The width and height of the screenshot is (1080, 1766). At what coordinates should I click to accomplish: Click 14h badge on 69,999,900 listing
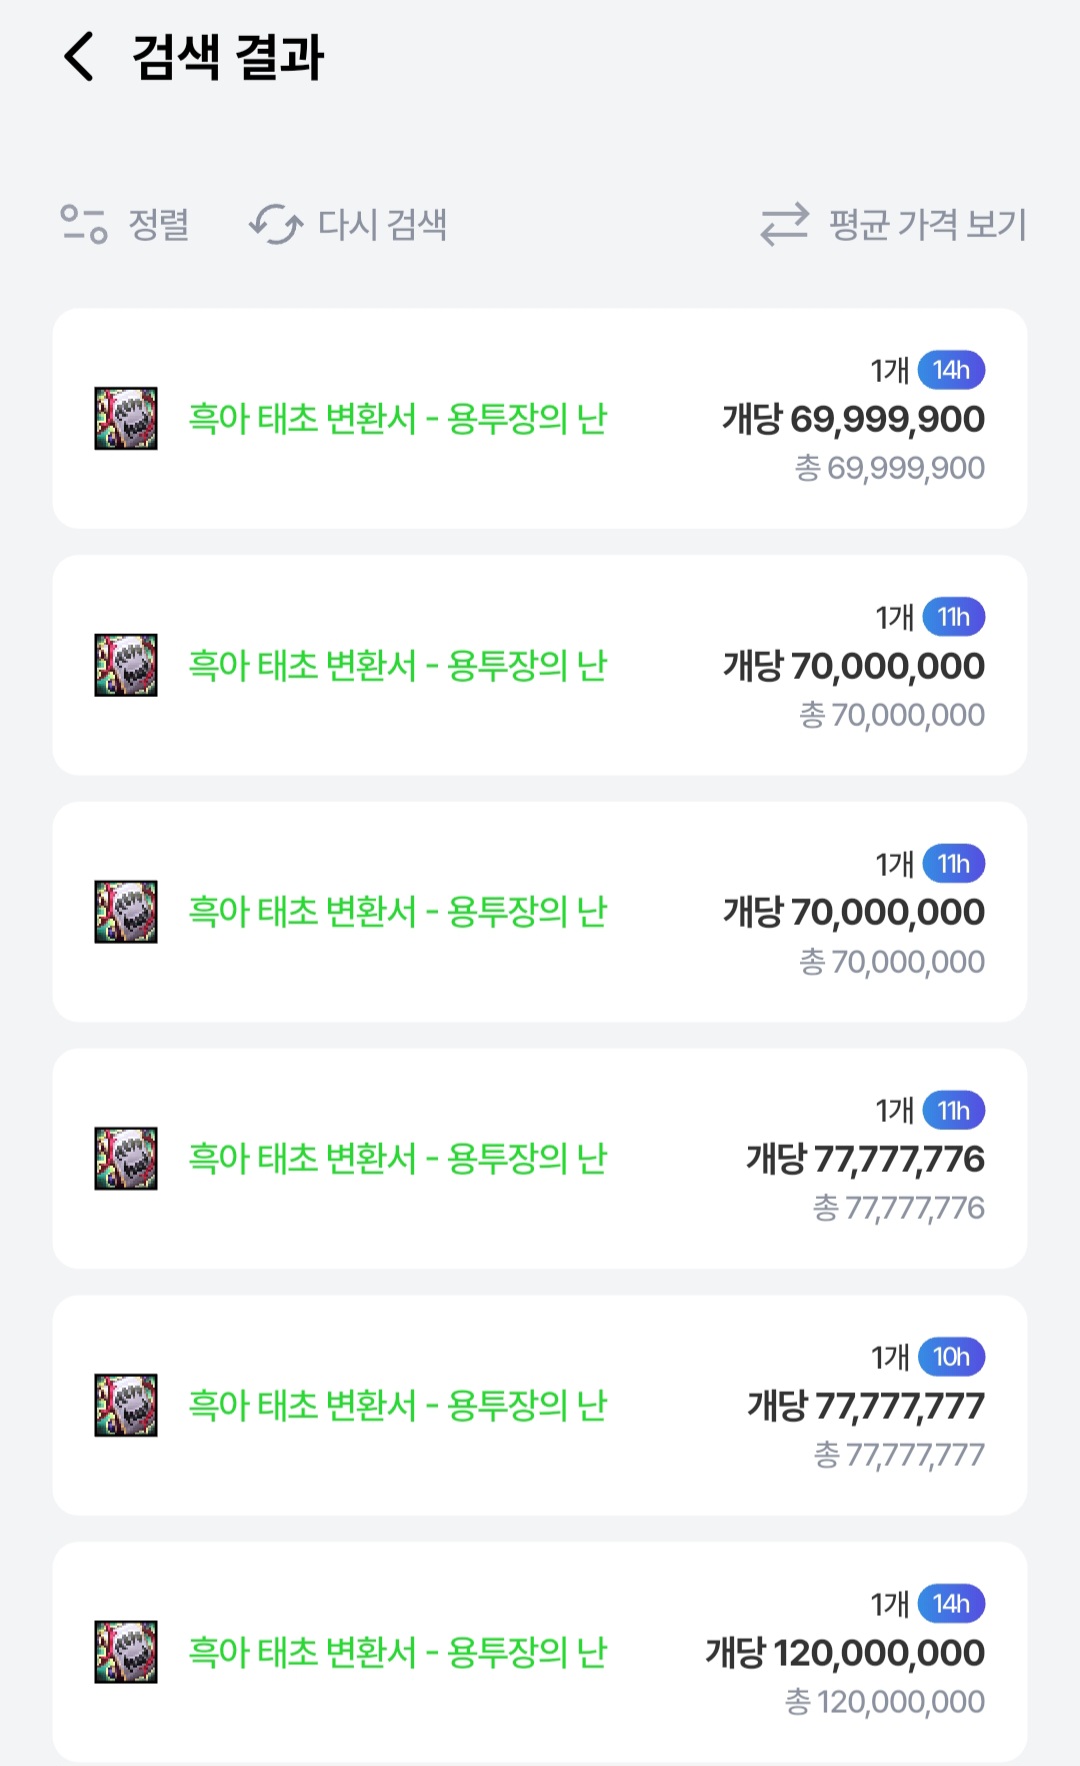951,370
